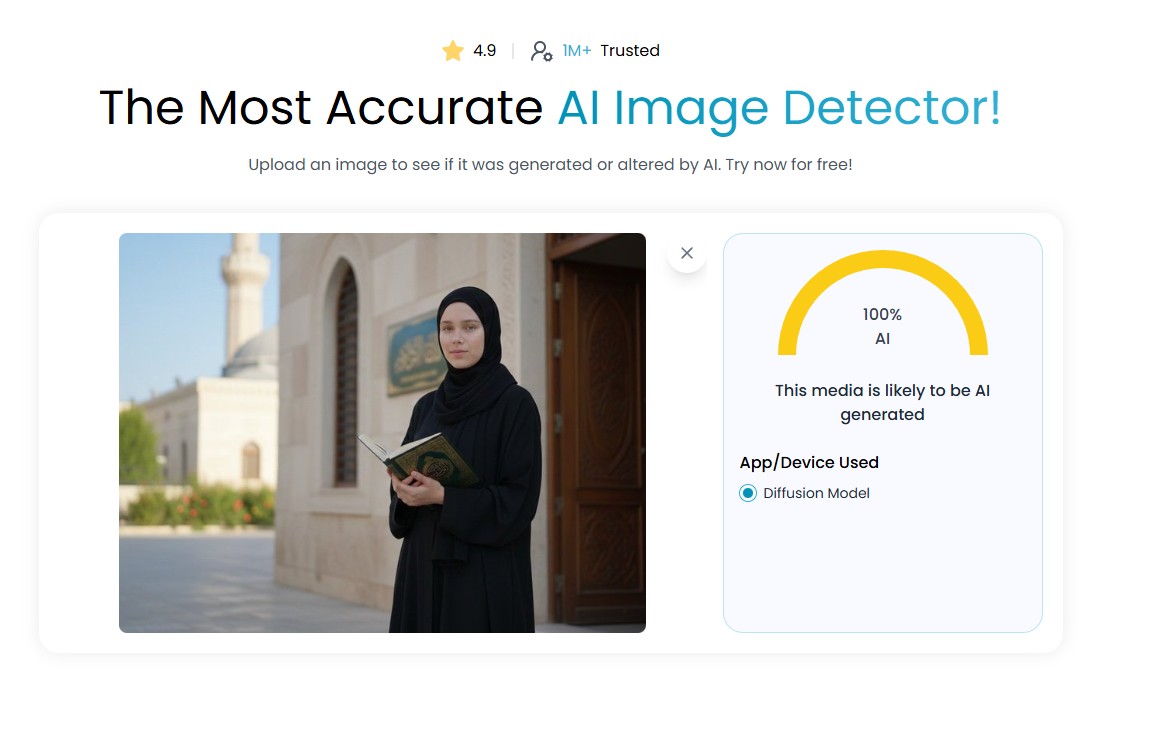
Task: Click the 'AI Image Detector!' heading text
Action: tap(779, 109)
